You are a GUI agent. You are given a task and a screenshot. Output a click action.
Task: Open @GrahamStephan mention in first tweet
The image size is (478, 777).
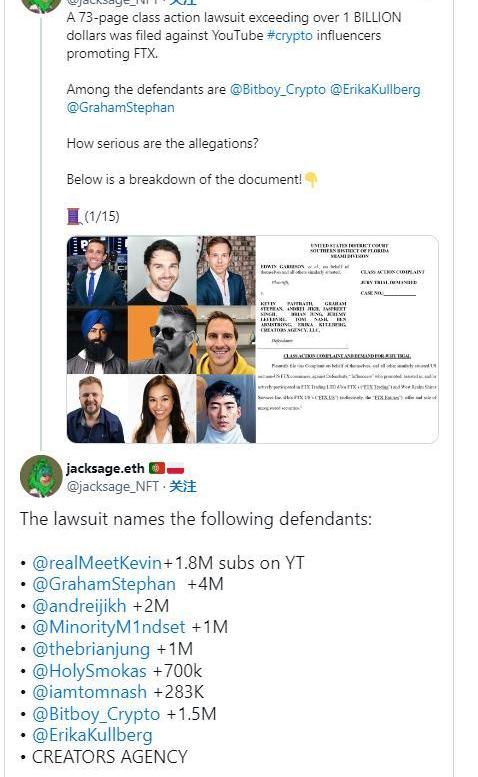[x=120, y=108]
